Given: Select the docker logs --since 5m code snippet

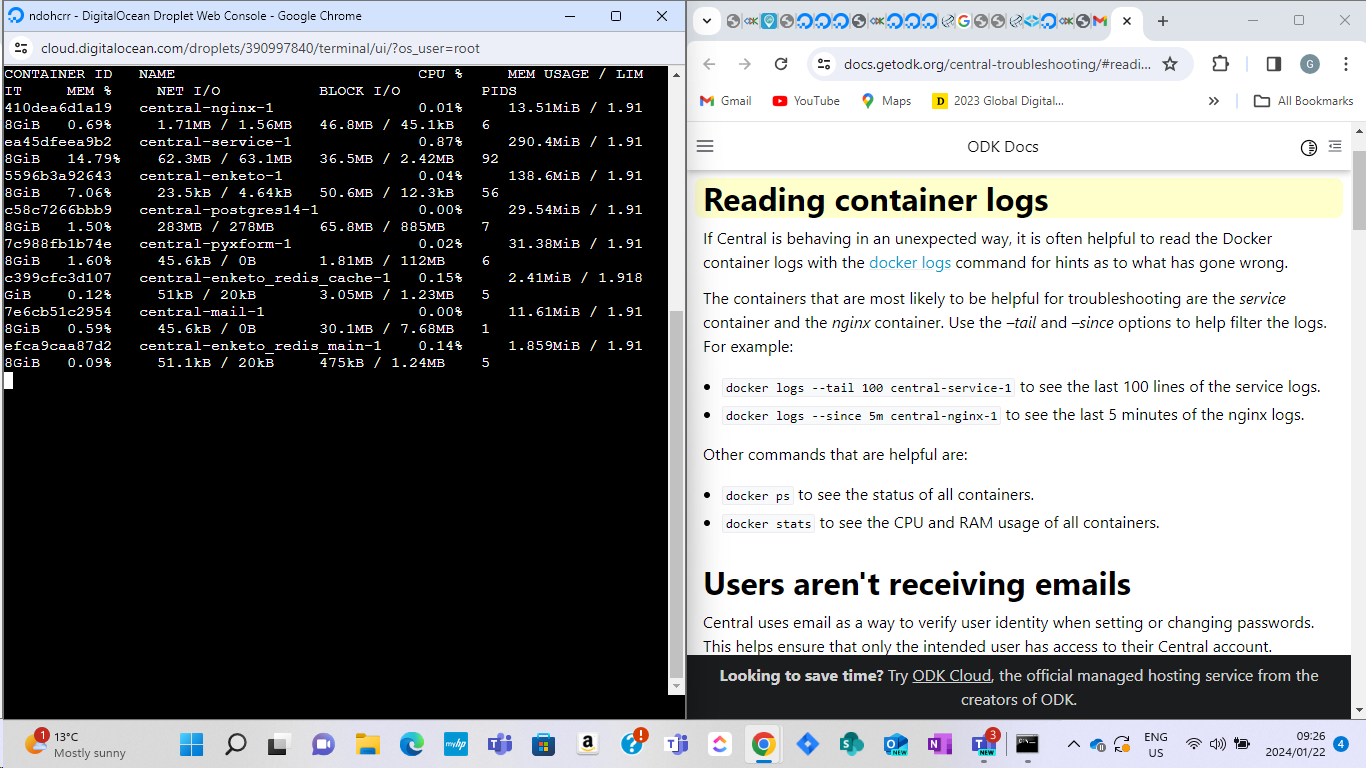Looking at the screenshot, I should coord(862,416).
